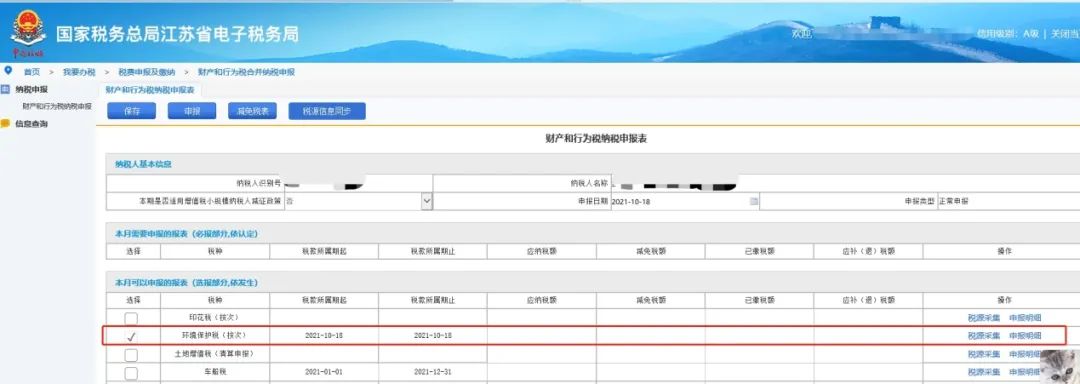1080x384 pixels.
Task: Click 国家税务总局江苏省电子税务局 title
Action: click(178, 34)
